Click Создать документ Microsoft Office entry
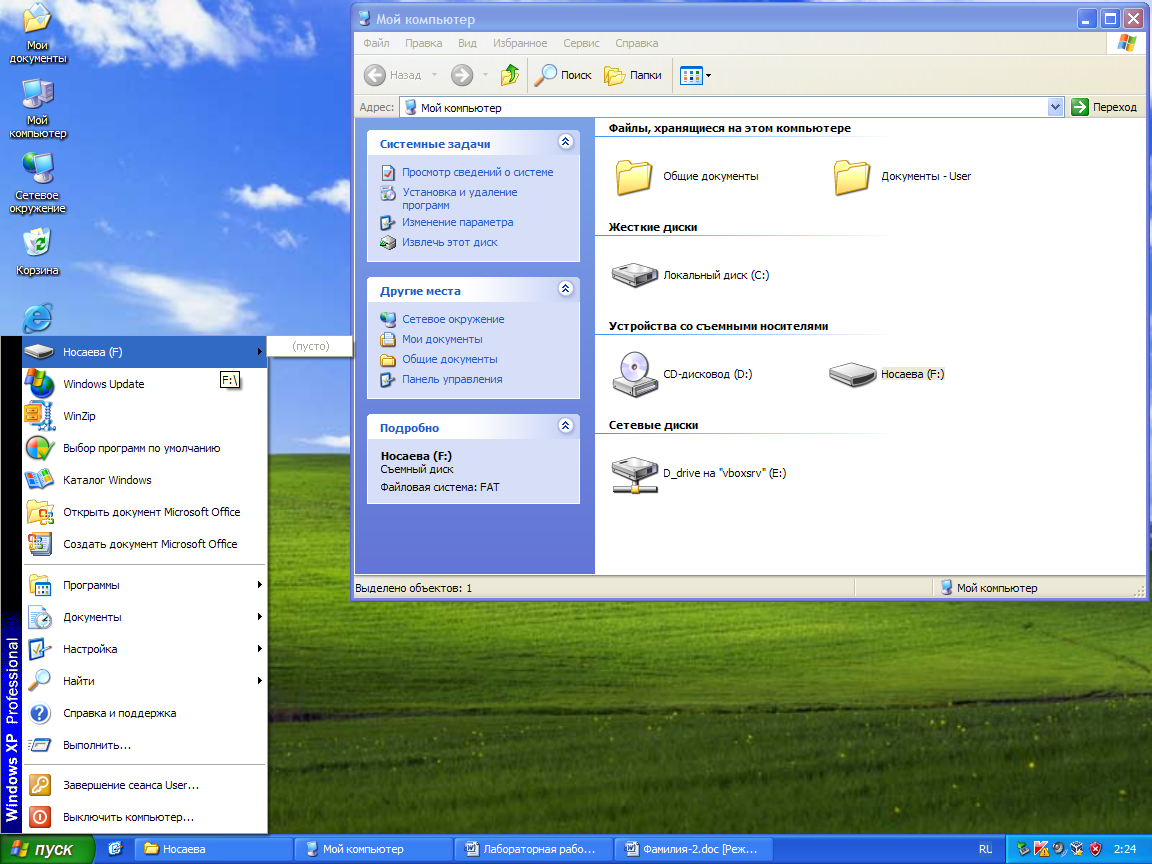This screenshot has width=1152, height=864. [145, 544]
